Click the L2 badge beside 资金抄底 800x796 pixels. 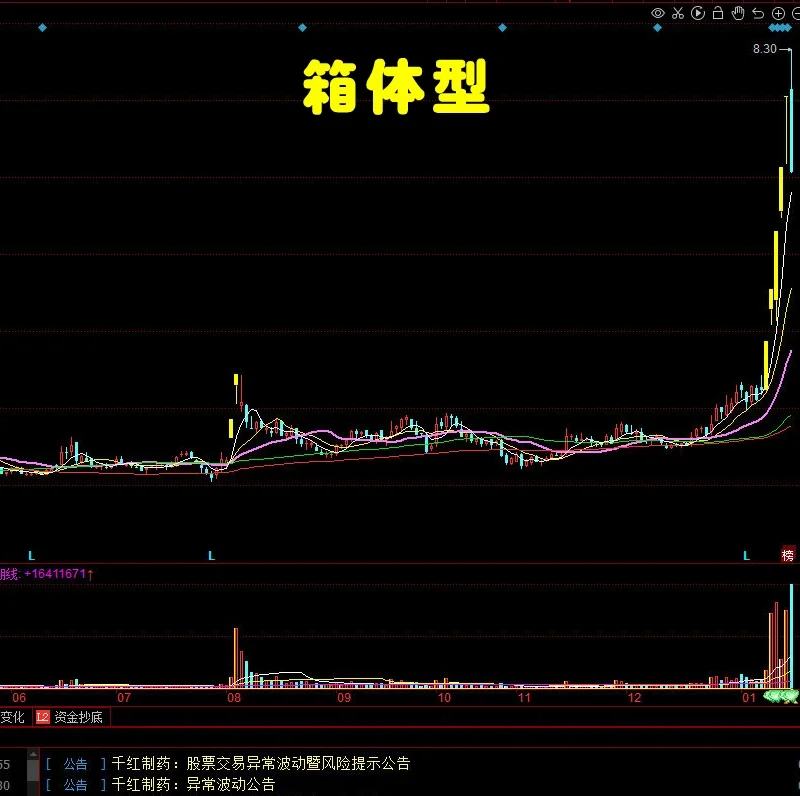pos(43,717)
